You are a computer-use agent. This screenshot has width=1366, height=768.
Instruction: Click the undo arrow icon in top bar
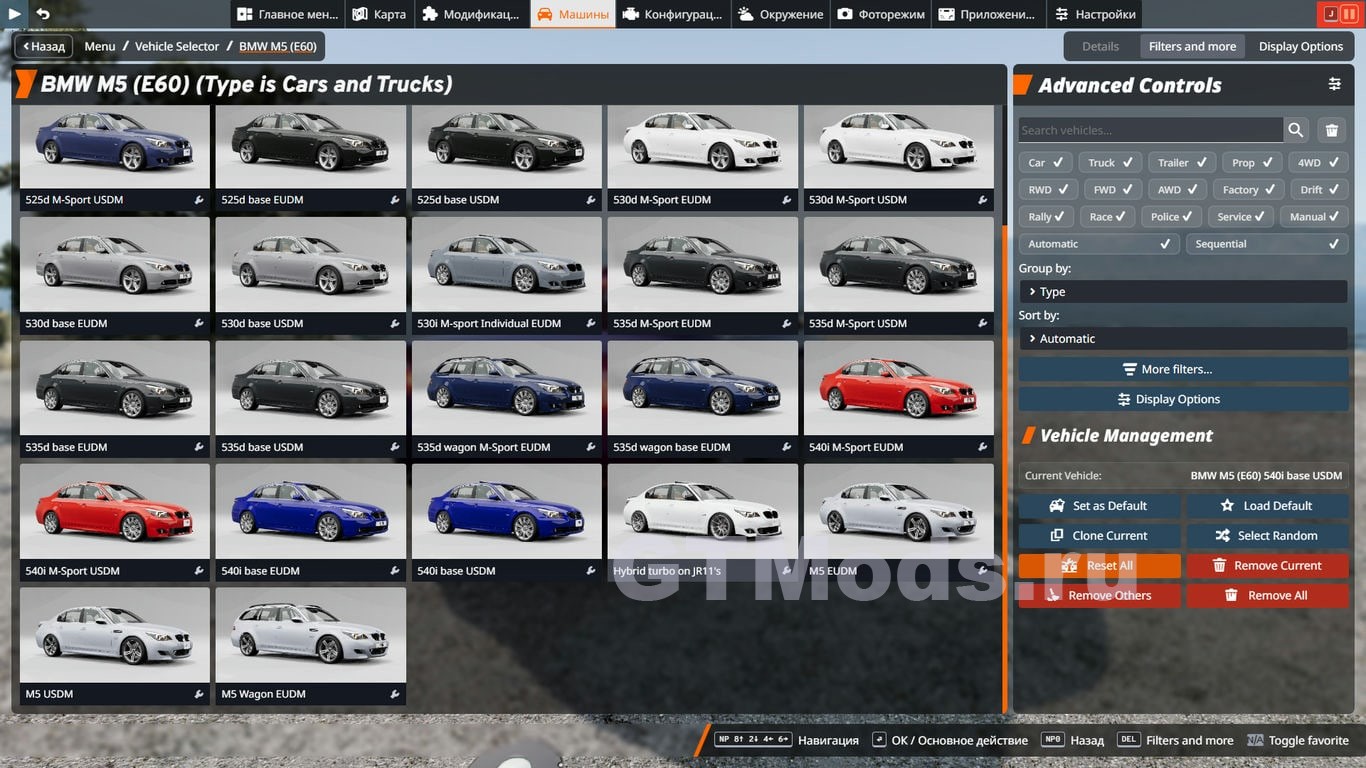pyautogui.click(x=43, y=14)
